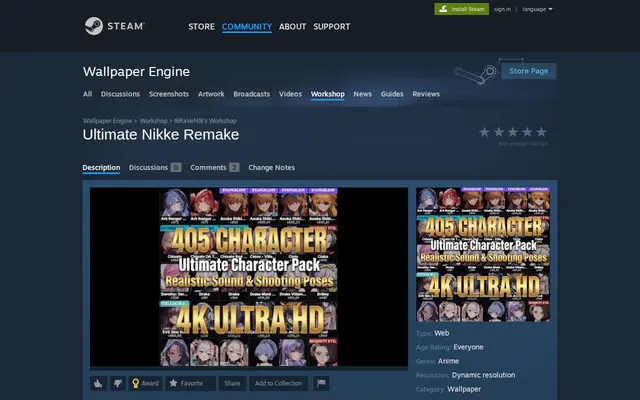Screen dimensions: 640x400
Task: Click the Wallpaper category tag
Action: click(464, 389)
